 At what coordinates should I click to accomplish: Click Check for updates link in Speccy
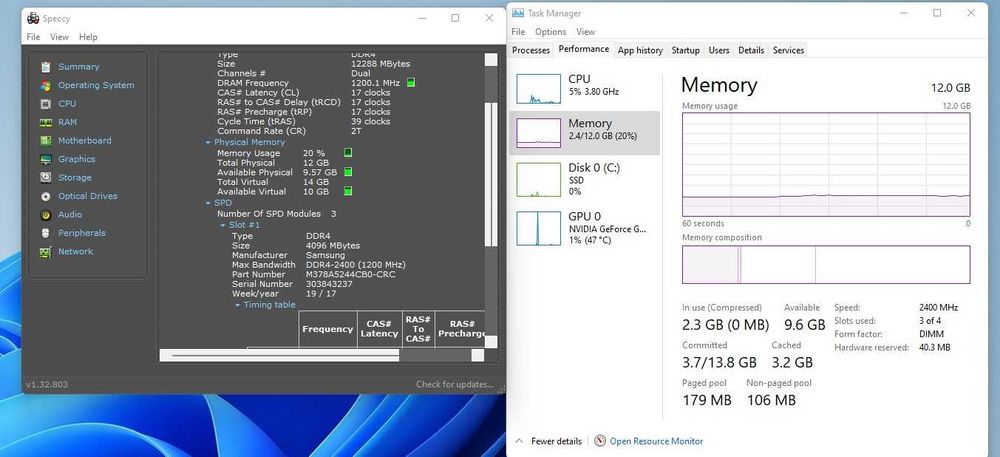click(455, 384)
